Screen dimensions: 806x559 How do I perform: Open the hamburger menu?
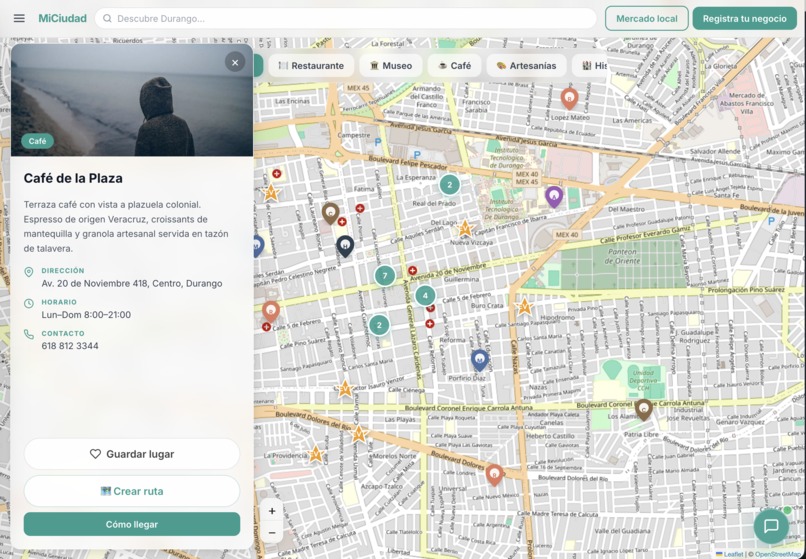(19, 19)
